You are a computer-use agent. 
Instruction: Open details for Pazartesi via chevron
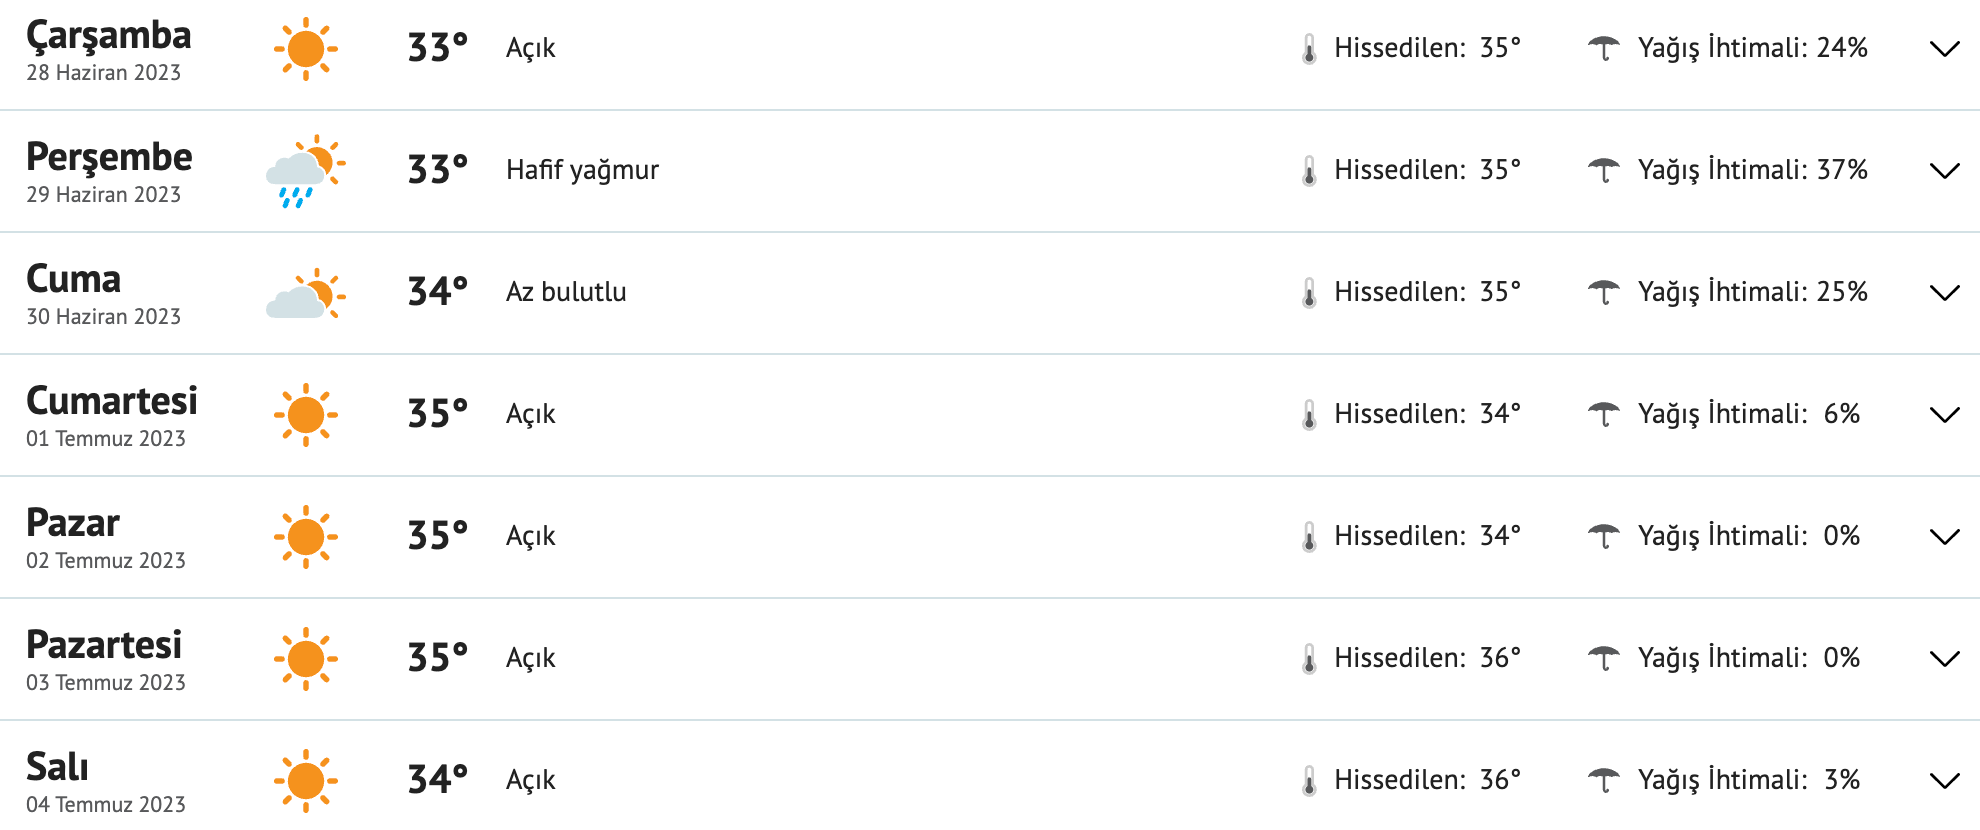tap(1944, 658)
